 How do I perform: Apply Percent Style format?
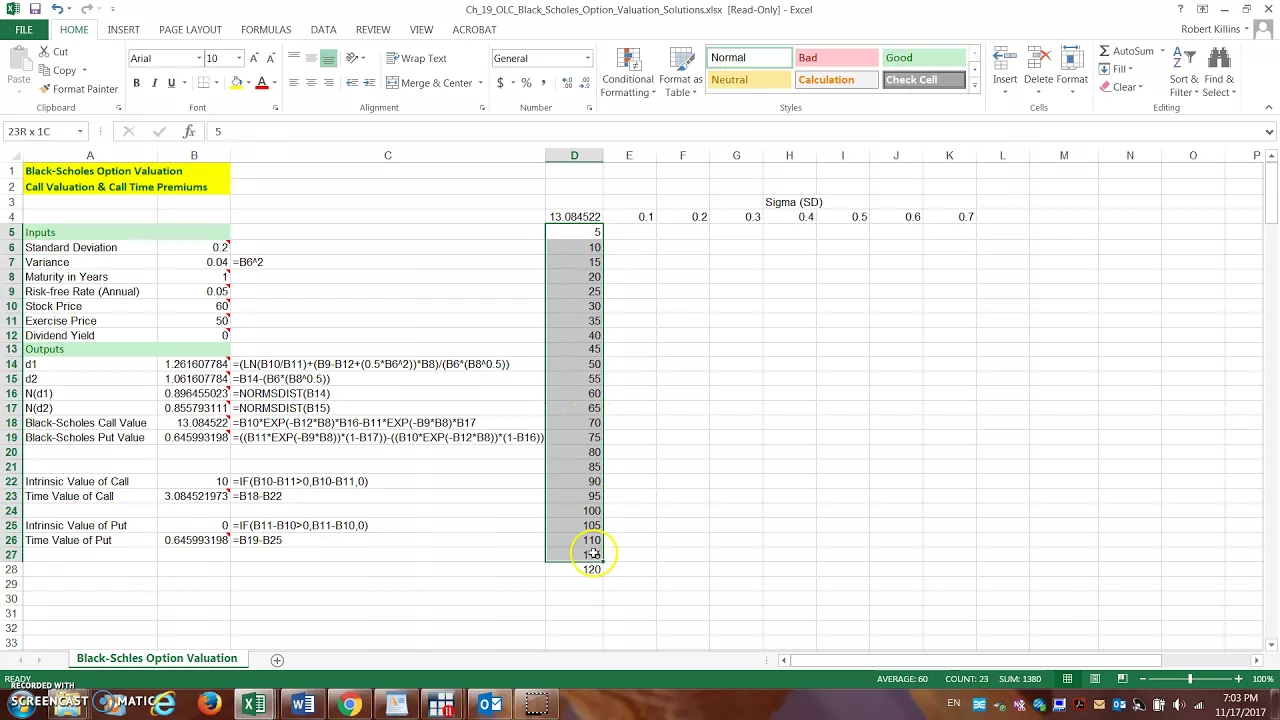526,83
